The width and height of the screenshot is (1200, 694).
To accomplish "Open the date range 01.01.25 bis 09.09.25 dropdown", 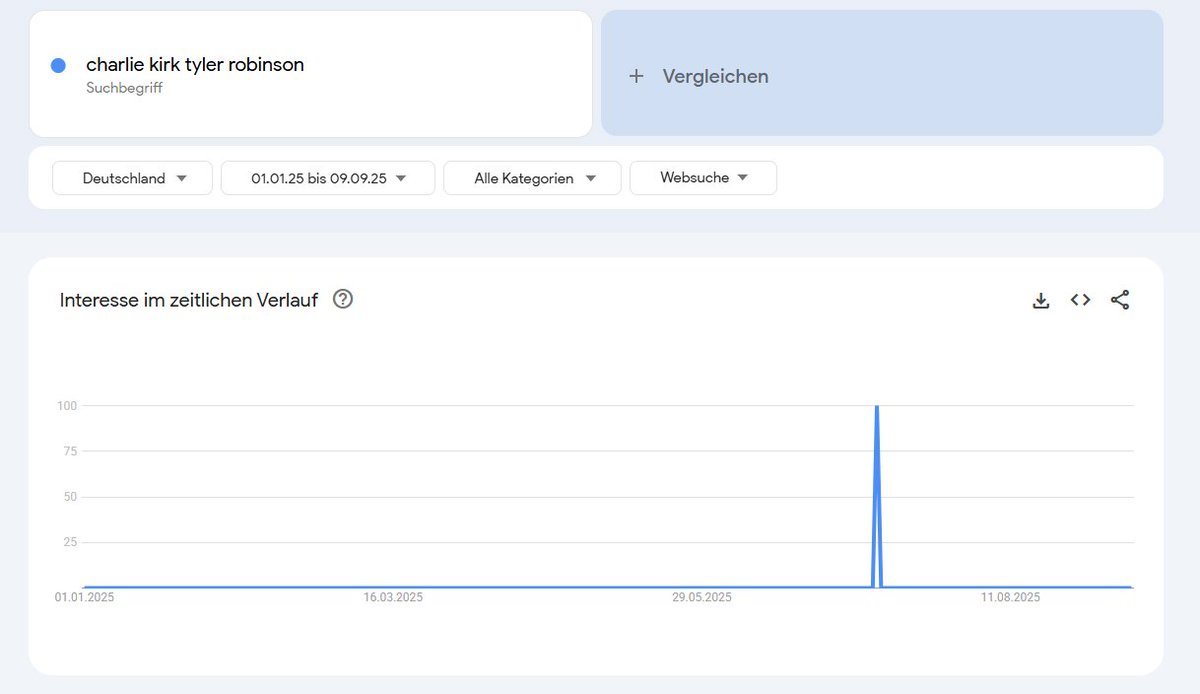I will tap(328, 178).
